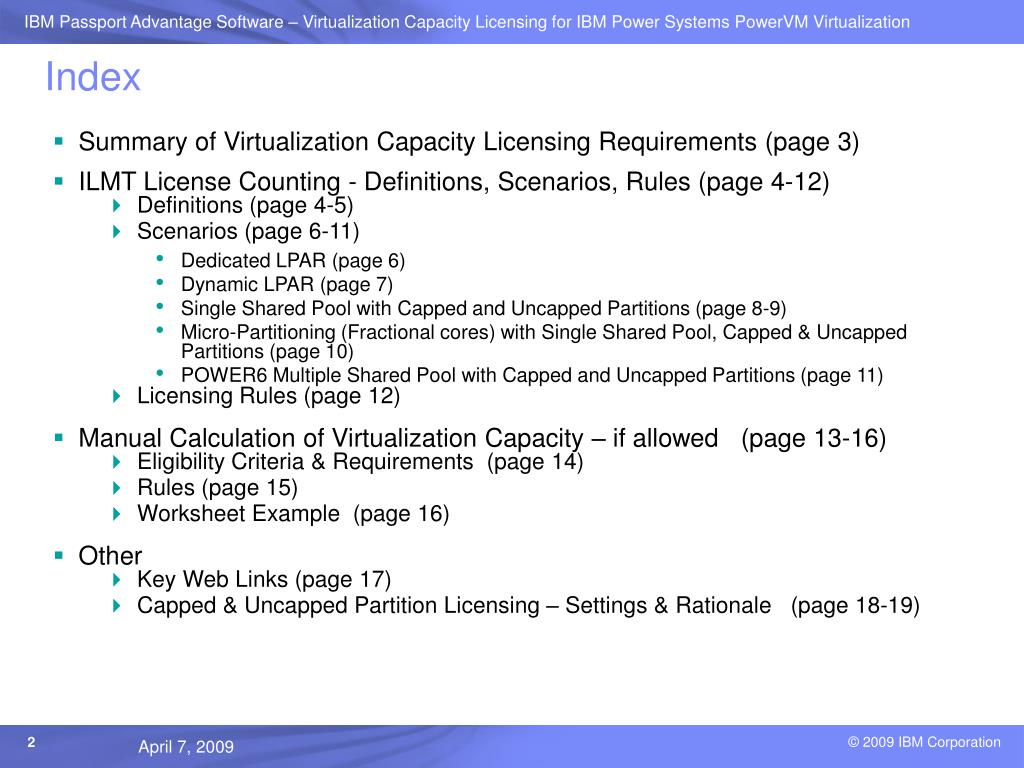Select 'Eligibility Criteria & Requirements (page 14)'
Viewport: 1024px width, 768px height.
[x=360, y=462]
